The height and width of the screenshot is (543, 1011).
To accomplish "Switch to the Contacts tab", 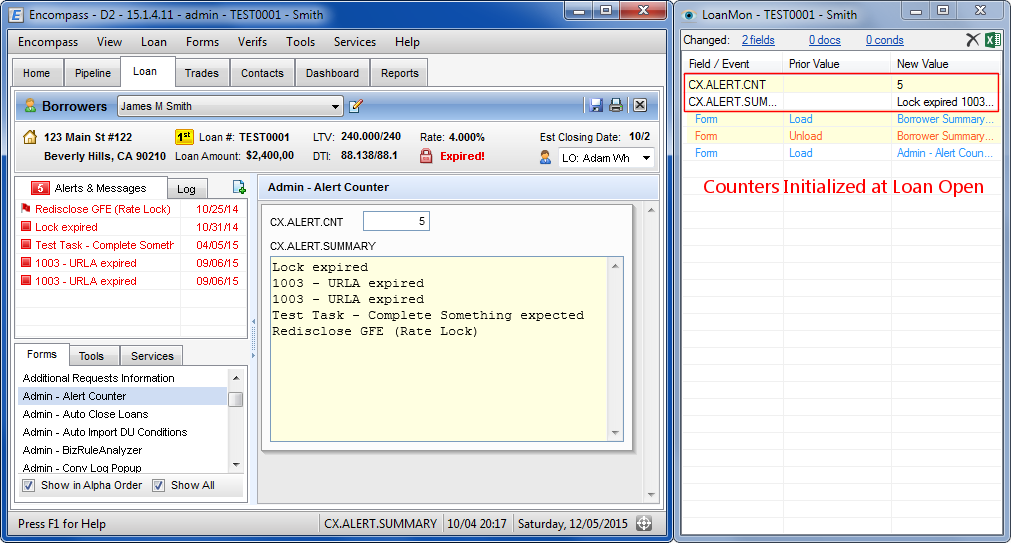I will tap(262, 74).
